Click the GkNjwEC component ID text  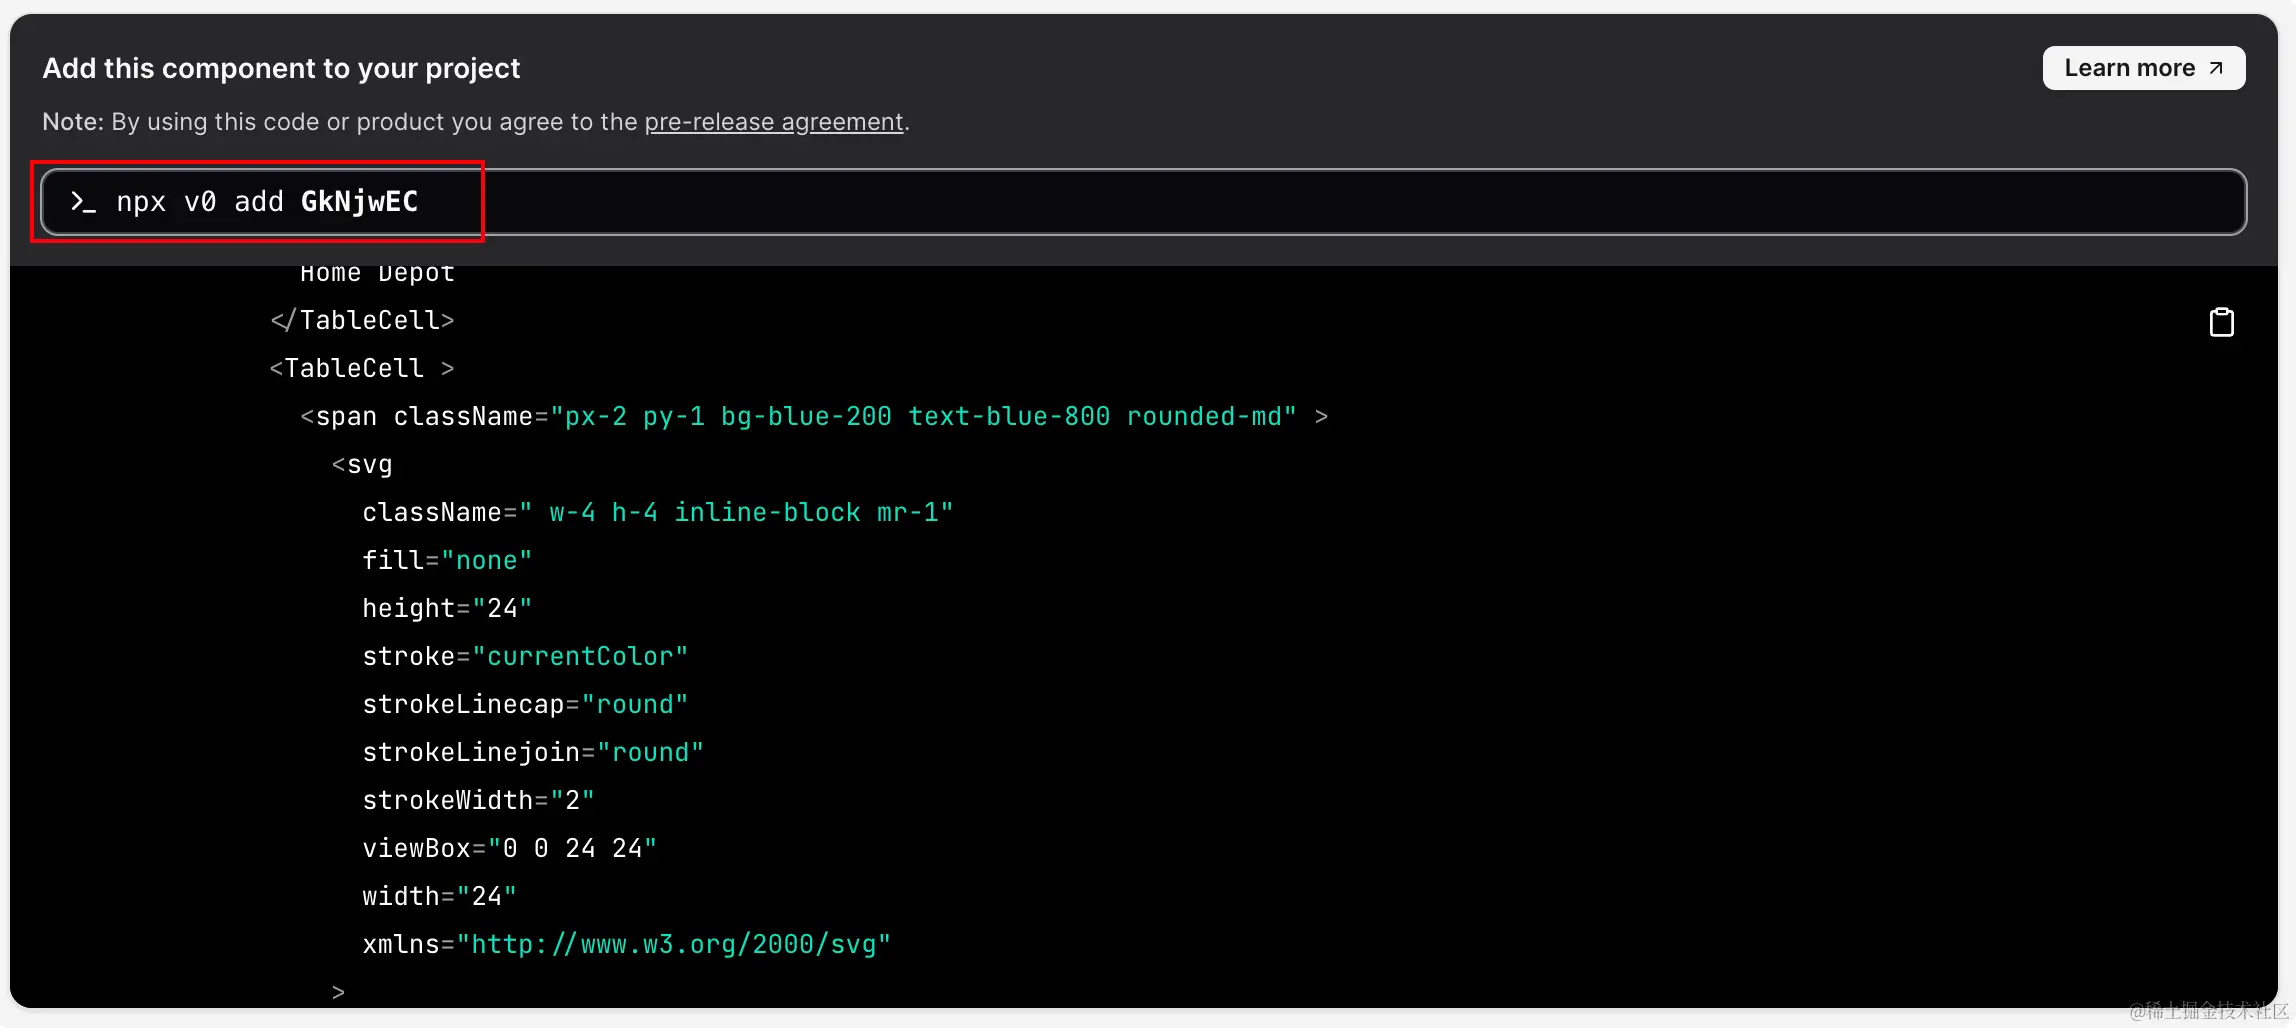[359, 202]
